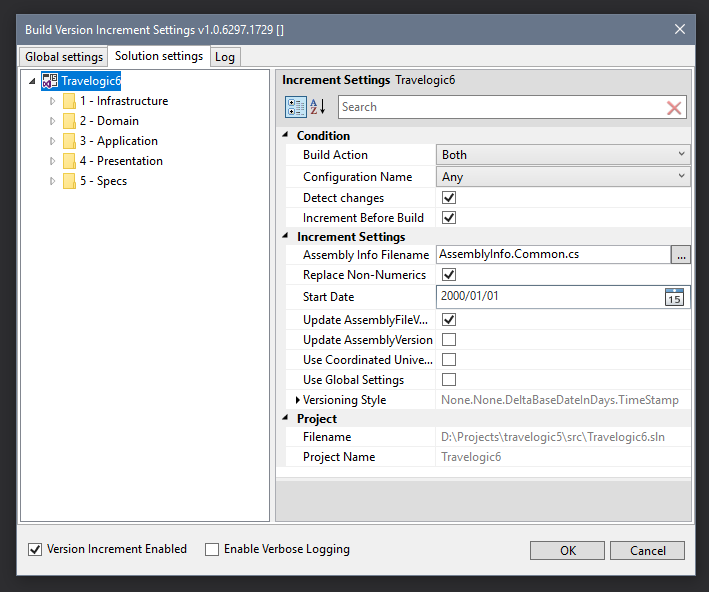Select the 5 - Specs tree item

pos(104,181)
